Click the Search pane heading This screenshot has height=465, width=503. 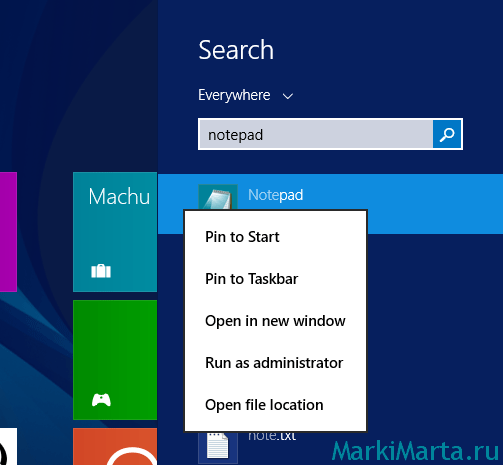point(236,50)
